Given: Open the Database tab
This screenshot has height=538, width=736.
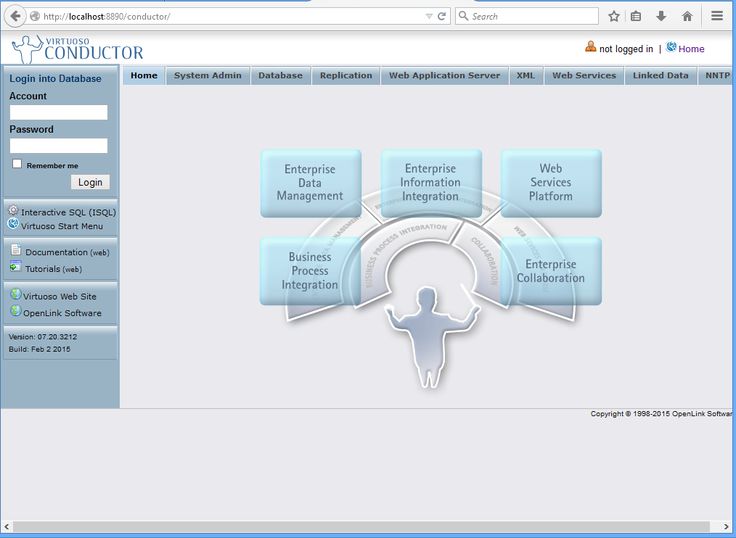Looking at the screenshot, I should (x=280, y=76).
